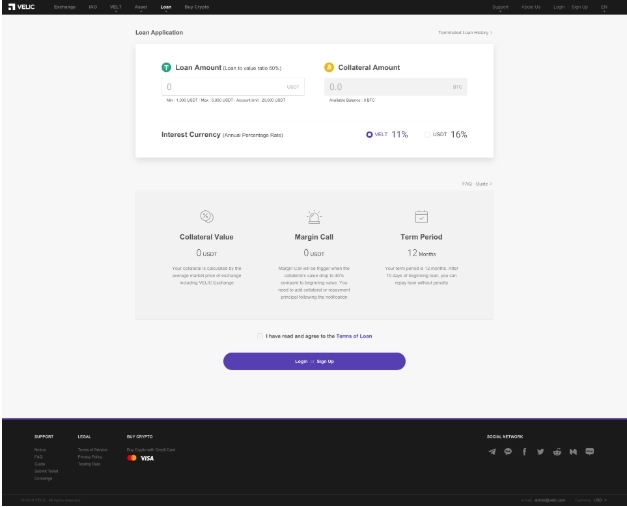Select USDT 16% interest currency

pyautogui.click(x=427, y=134)
